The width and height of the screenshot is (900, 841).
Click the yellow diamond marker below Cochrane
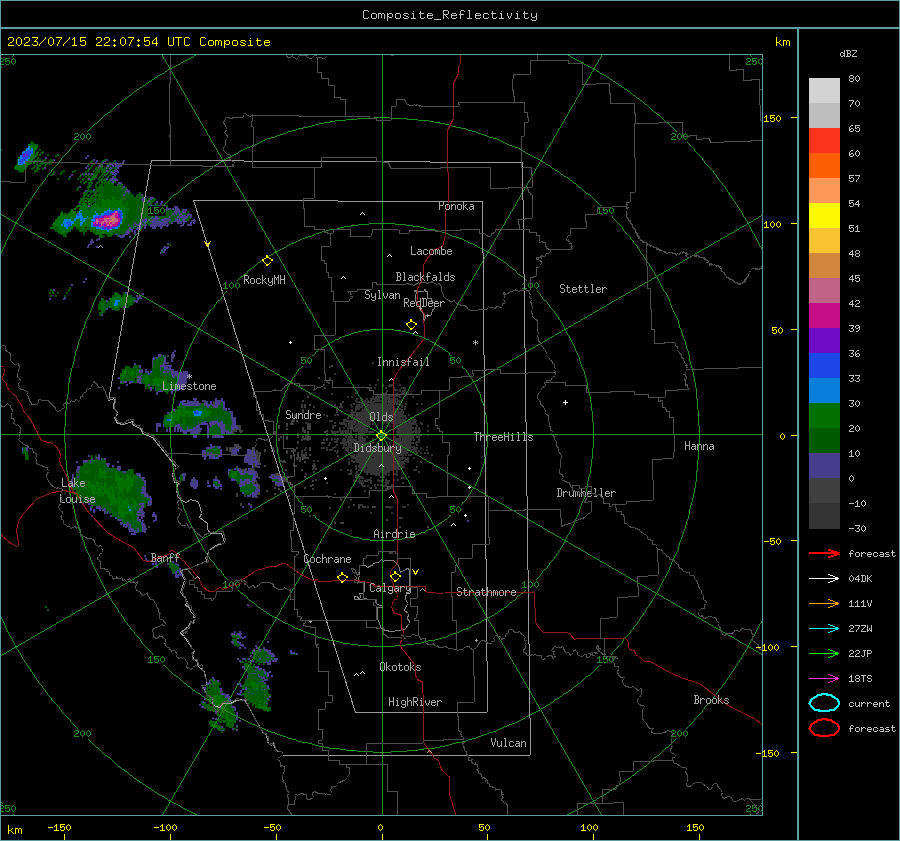[342, 577]
